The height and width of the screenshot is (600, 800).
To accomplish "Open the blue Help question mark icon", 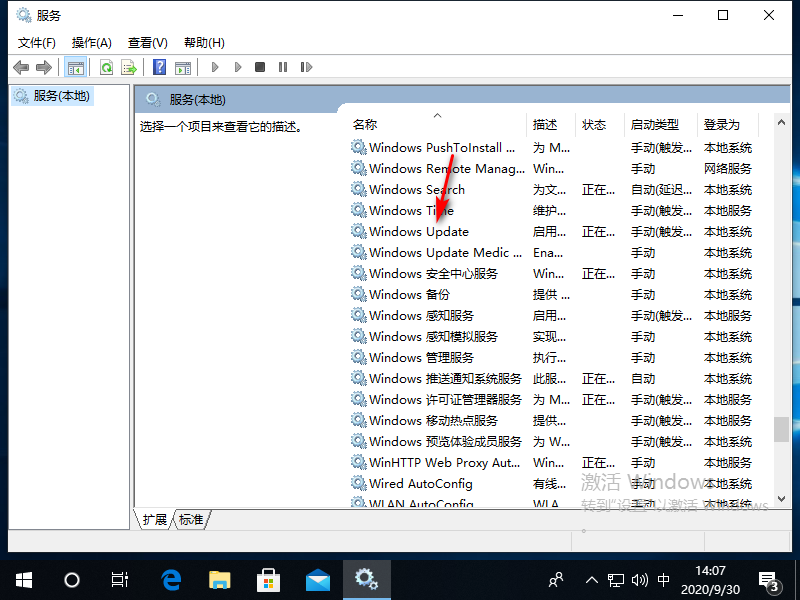I will click(159, 67).
